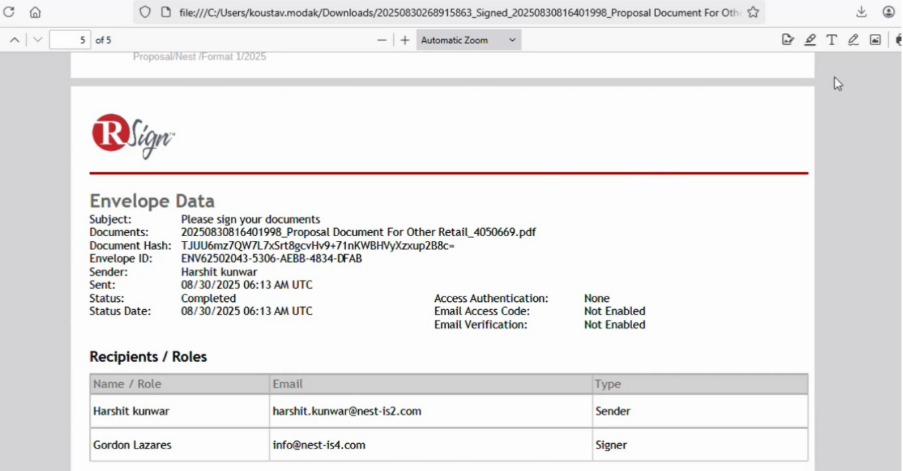Go to the next PDF page
Viewport: 903px width, 471px height.
pyautogui.click(x=38, y=40)
